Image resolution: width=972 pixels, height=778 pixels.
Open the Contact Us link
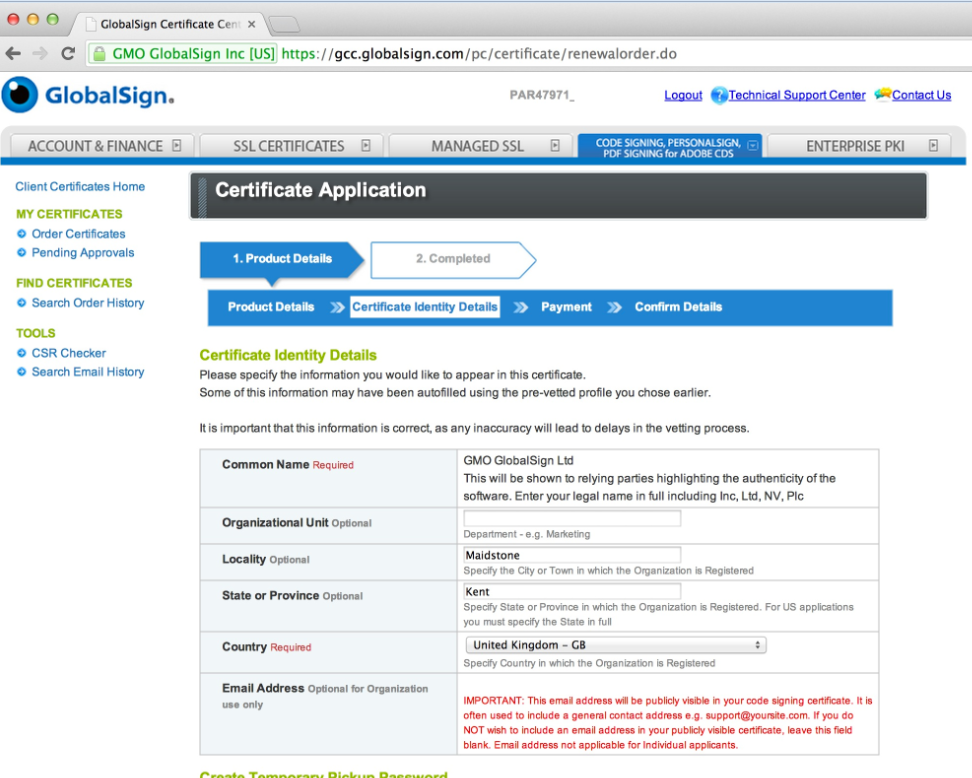click(x=921, y=95)
